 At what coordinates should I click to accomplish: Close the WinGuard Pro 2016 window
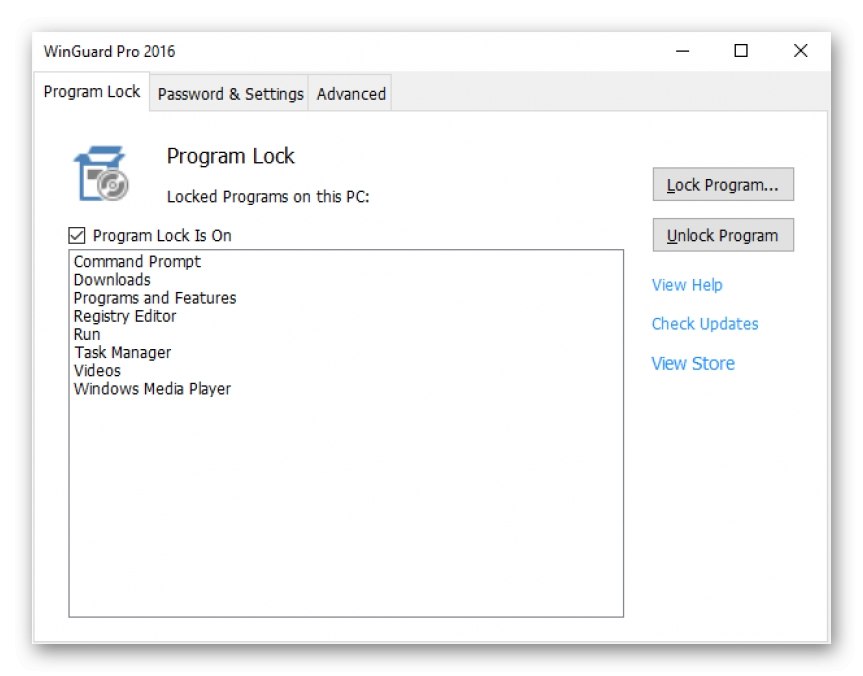(x=800, y=51)
